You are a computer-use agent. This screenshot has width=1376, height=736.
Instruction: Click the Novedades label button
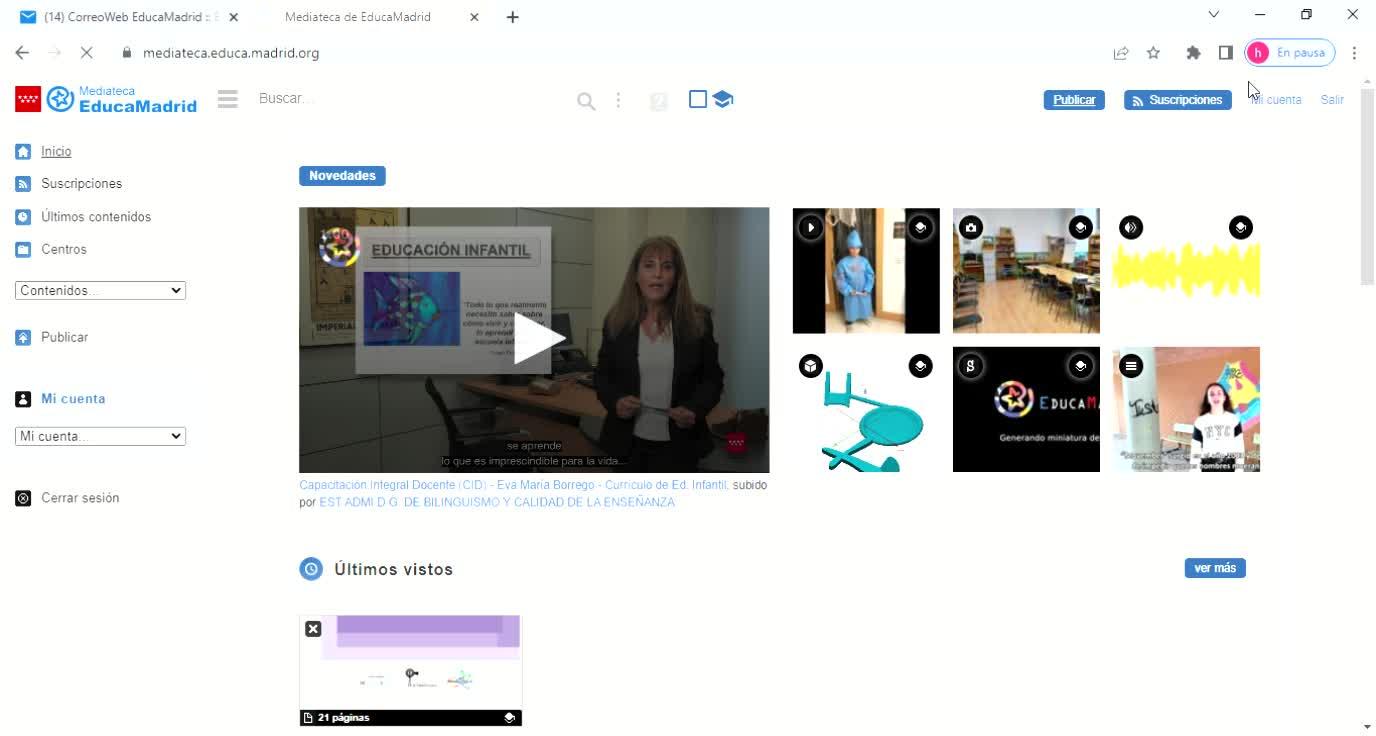(x=342, y=176)
